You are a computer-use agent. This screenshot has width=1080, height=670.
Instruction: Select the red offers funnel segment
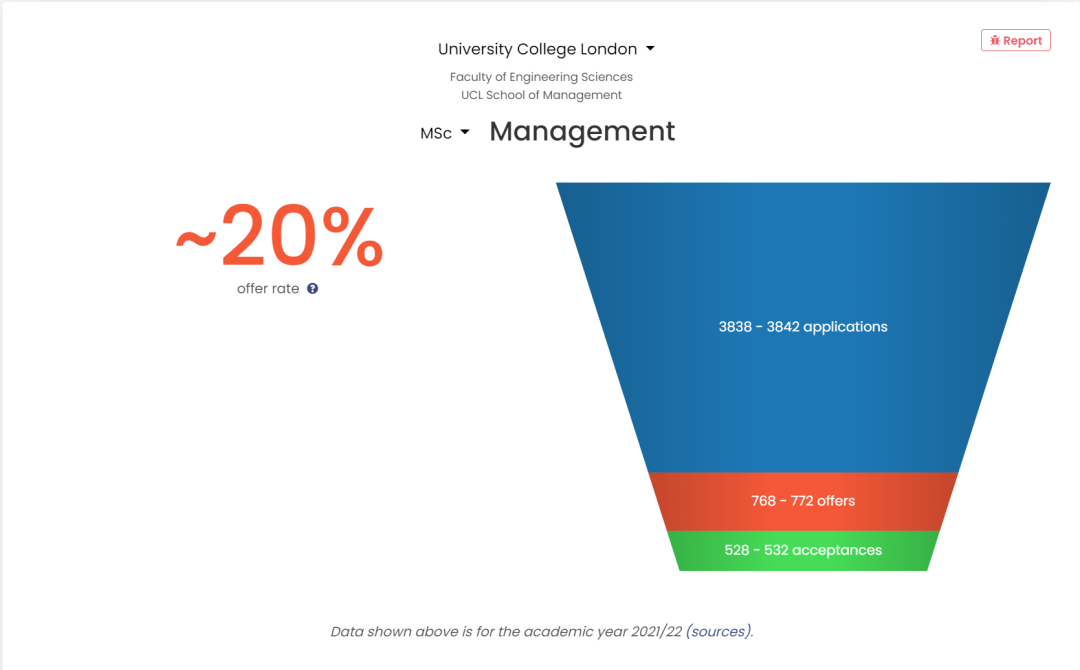(803, 501)
